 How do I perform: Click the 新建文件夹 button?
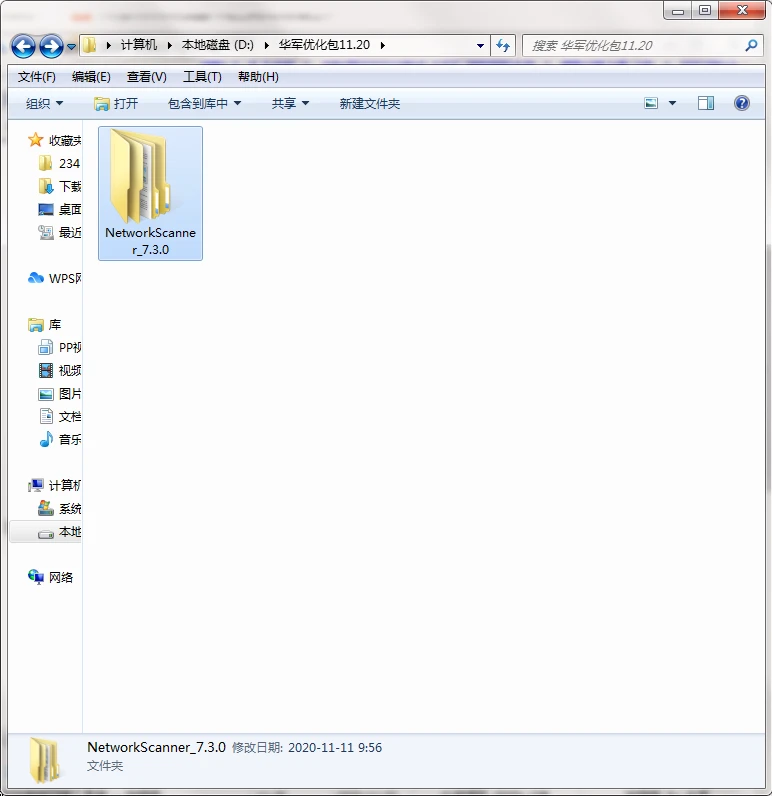[369, 103]
